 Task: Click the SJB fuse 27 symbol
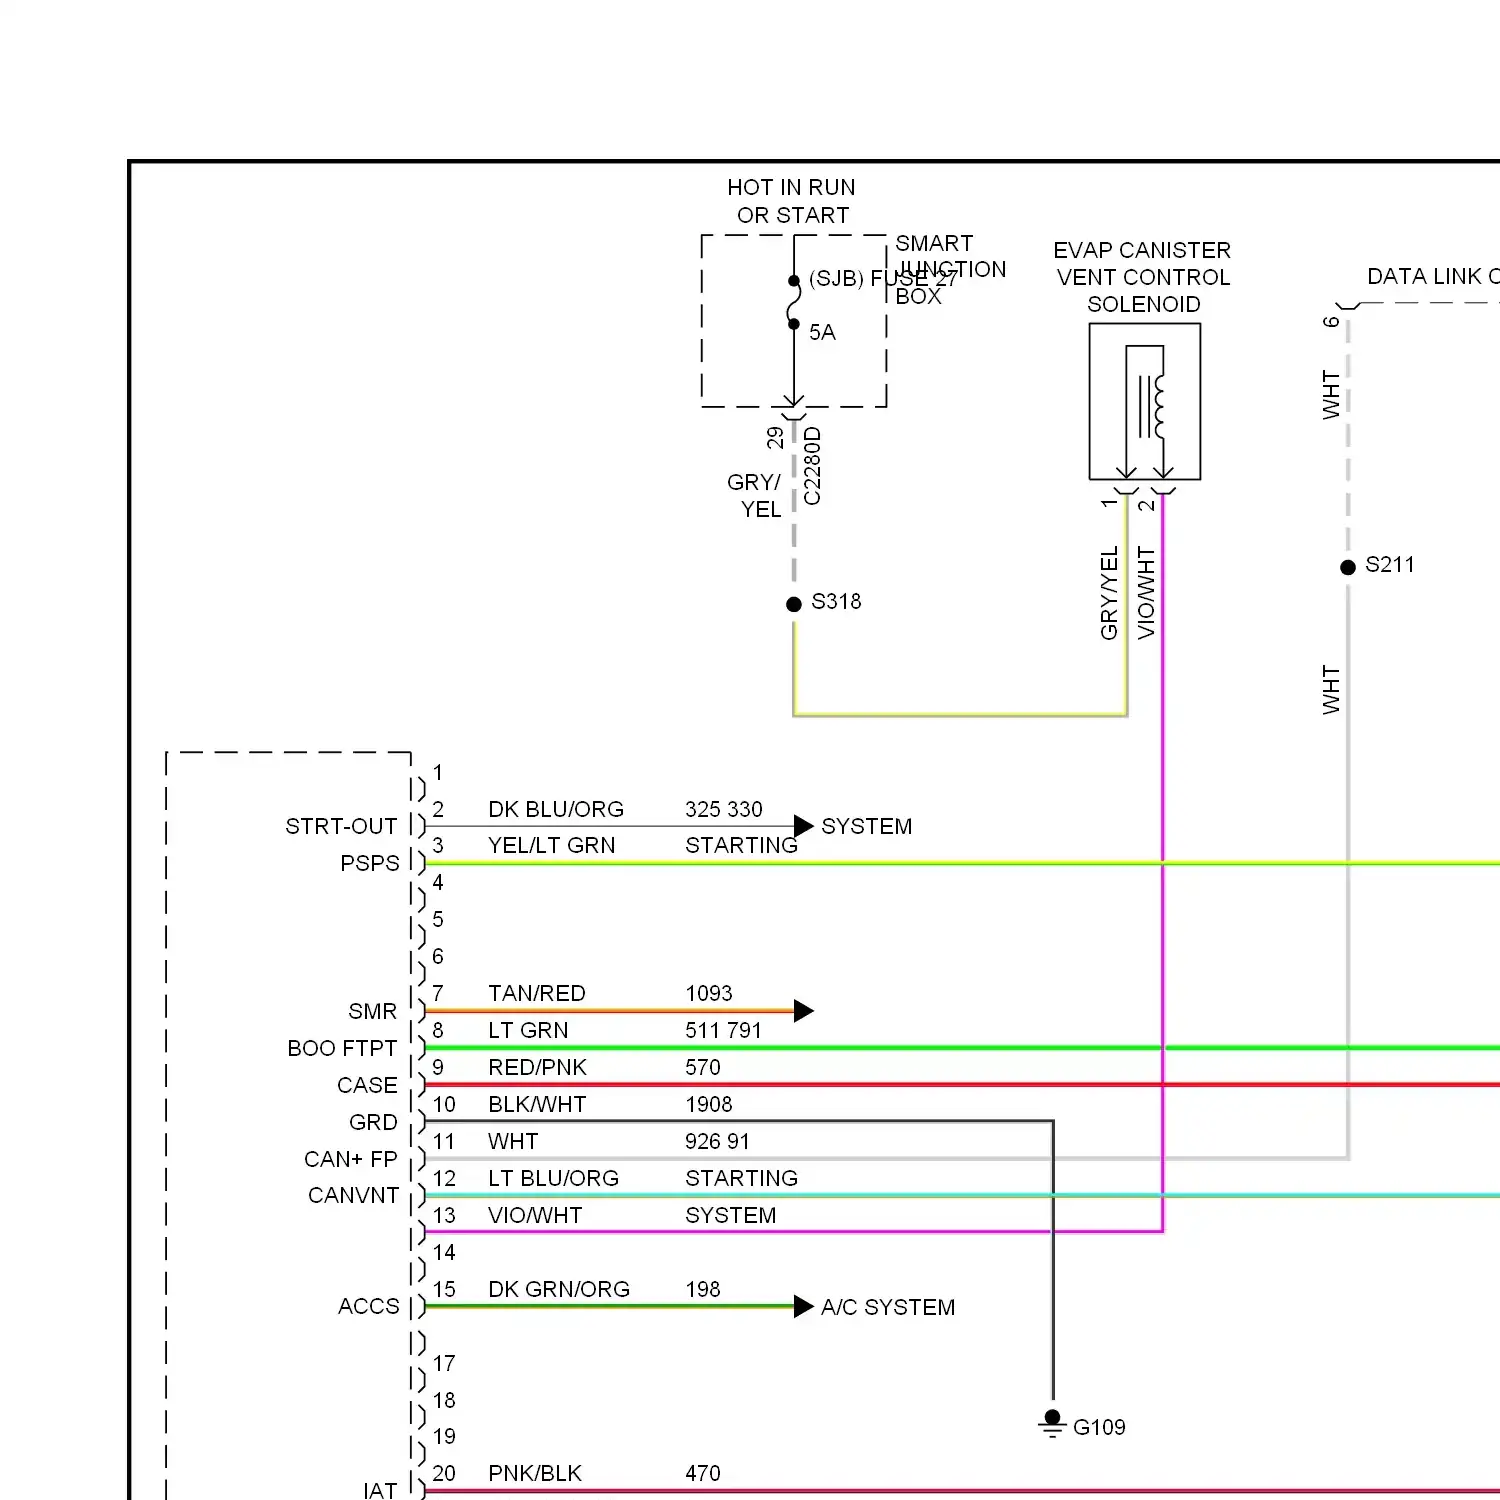[793, 302]
